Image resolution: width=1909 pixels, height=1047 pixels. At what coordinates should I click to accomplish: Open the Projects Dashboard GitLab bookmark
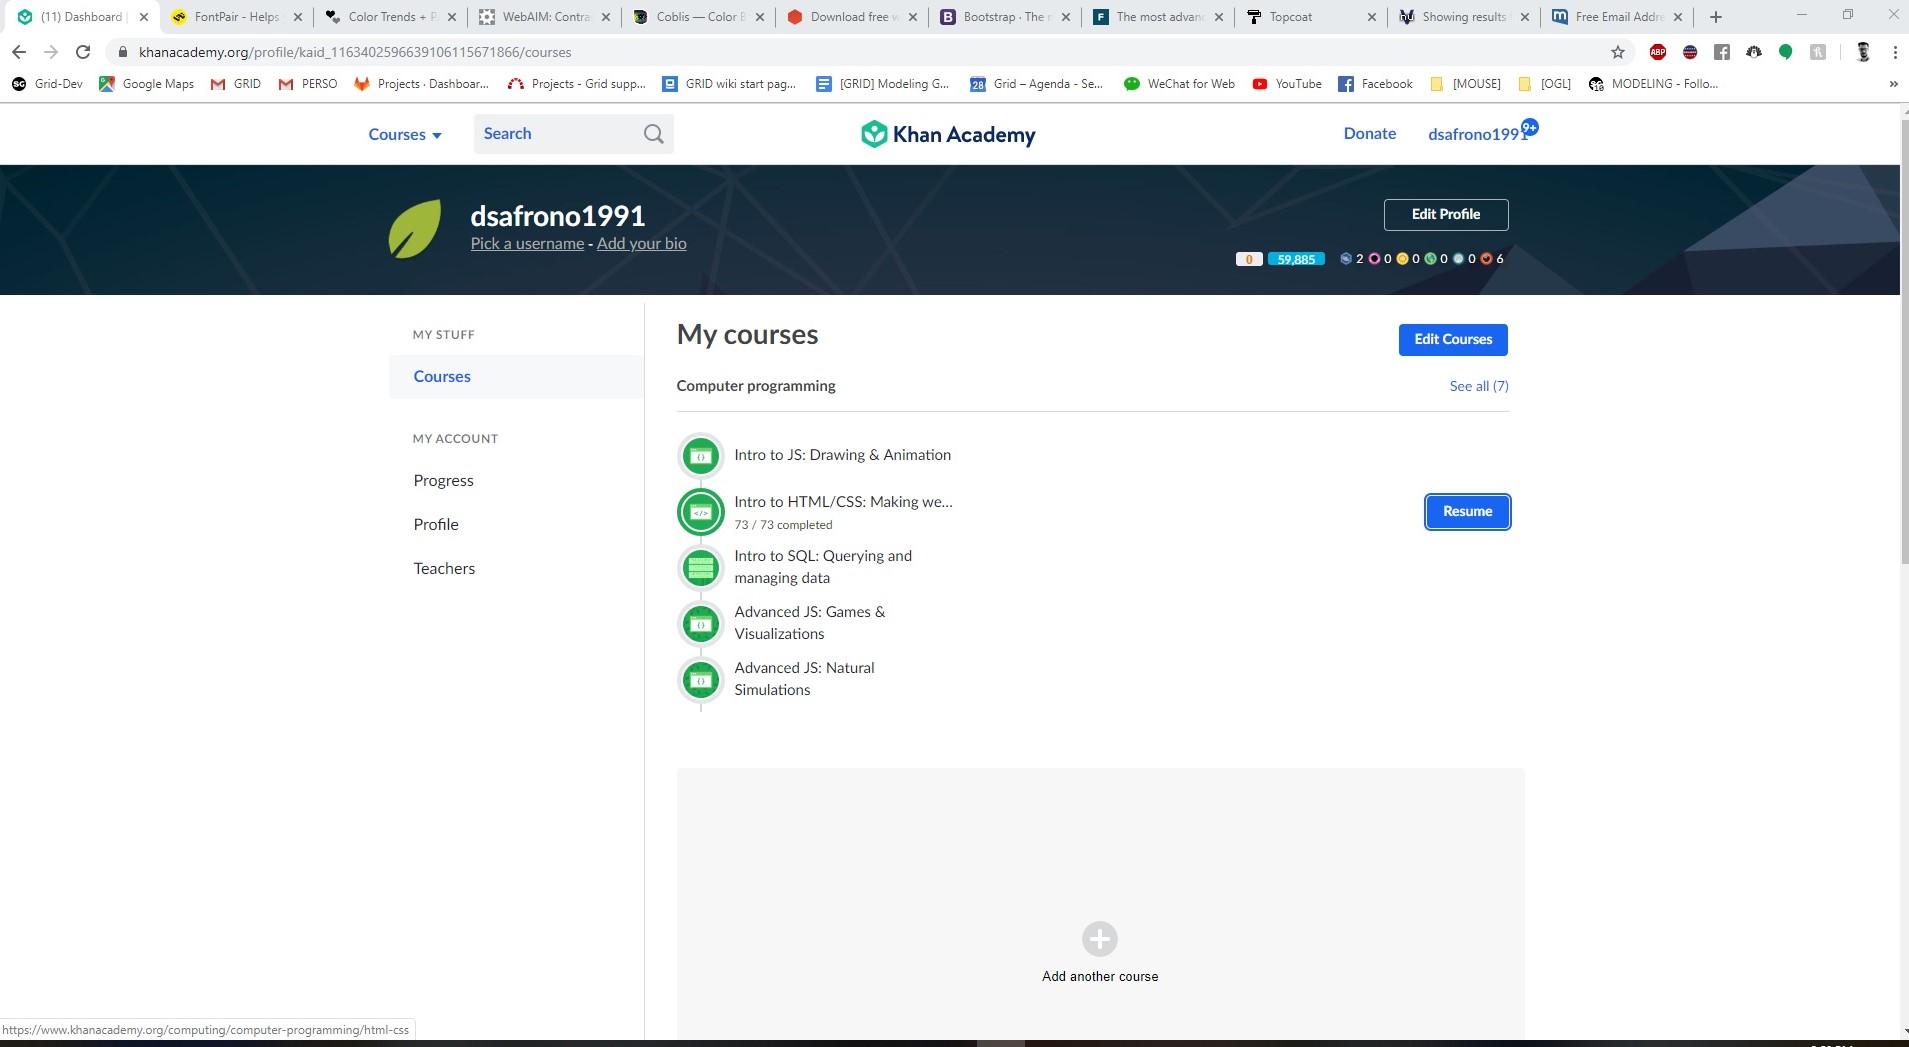pos(421,84)
